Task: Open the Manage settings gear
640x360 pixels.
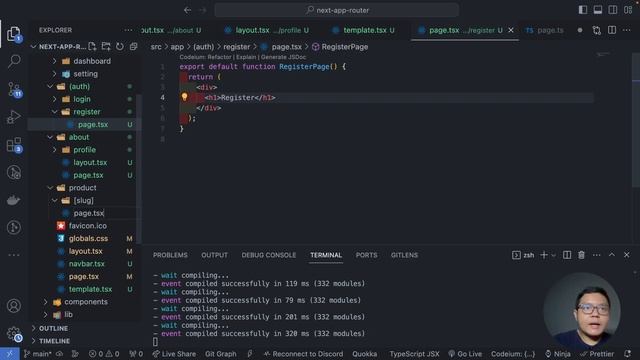Action: (x=14, y=334)
